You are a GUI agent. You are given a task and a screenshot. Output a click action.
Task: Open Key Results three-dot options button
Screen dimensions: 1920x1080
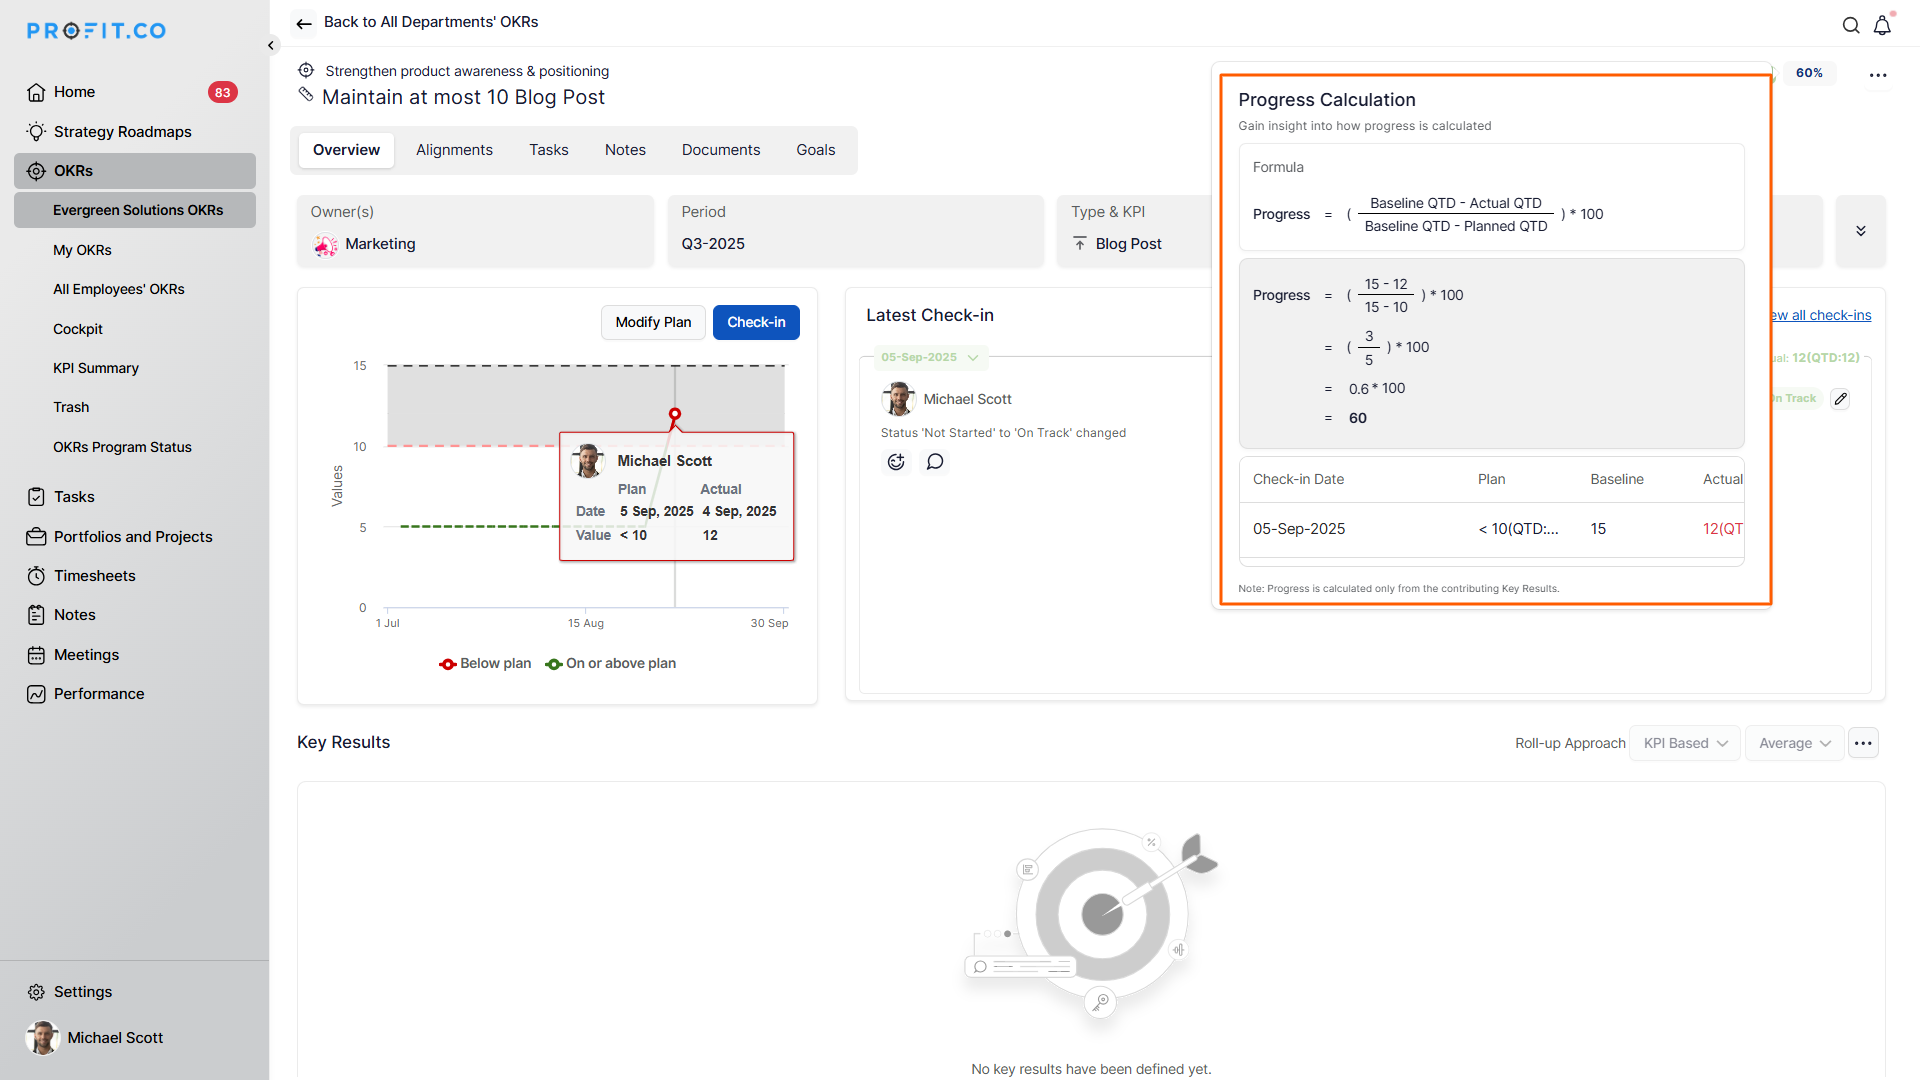1863,743
